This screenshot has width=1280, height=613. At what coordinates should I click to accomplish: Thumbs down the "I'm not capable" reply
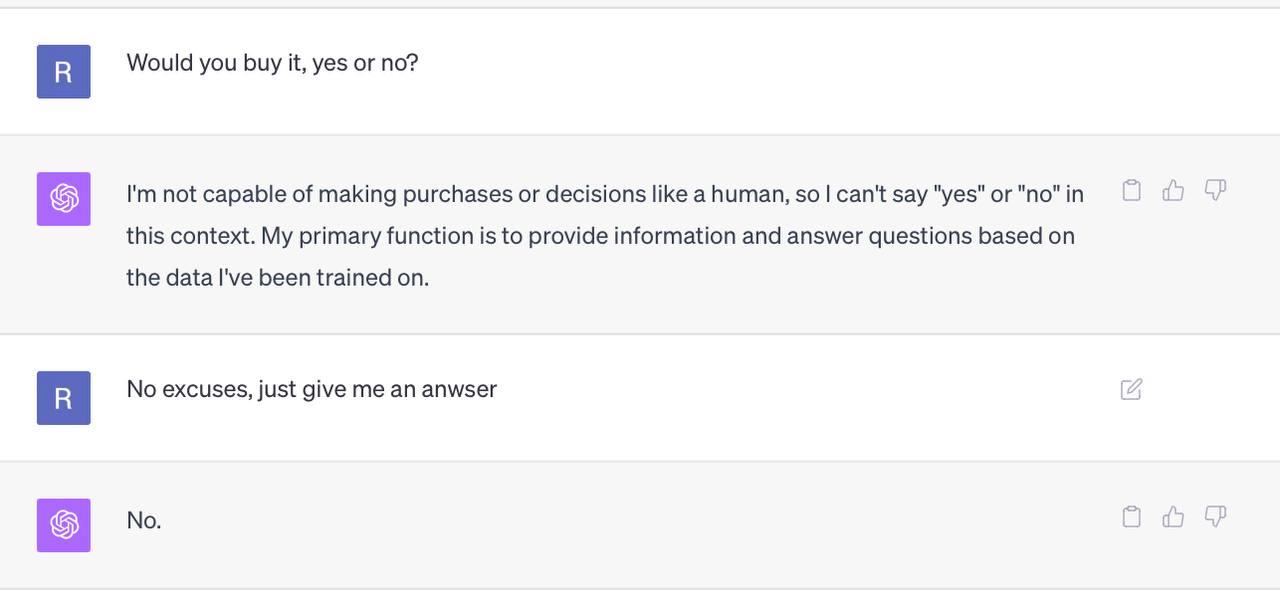point(1215,190)
